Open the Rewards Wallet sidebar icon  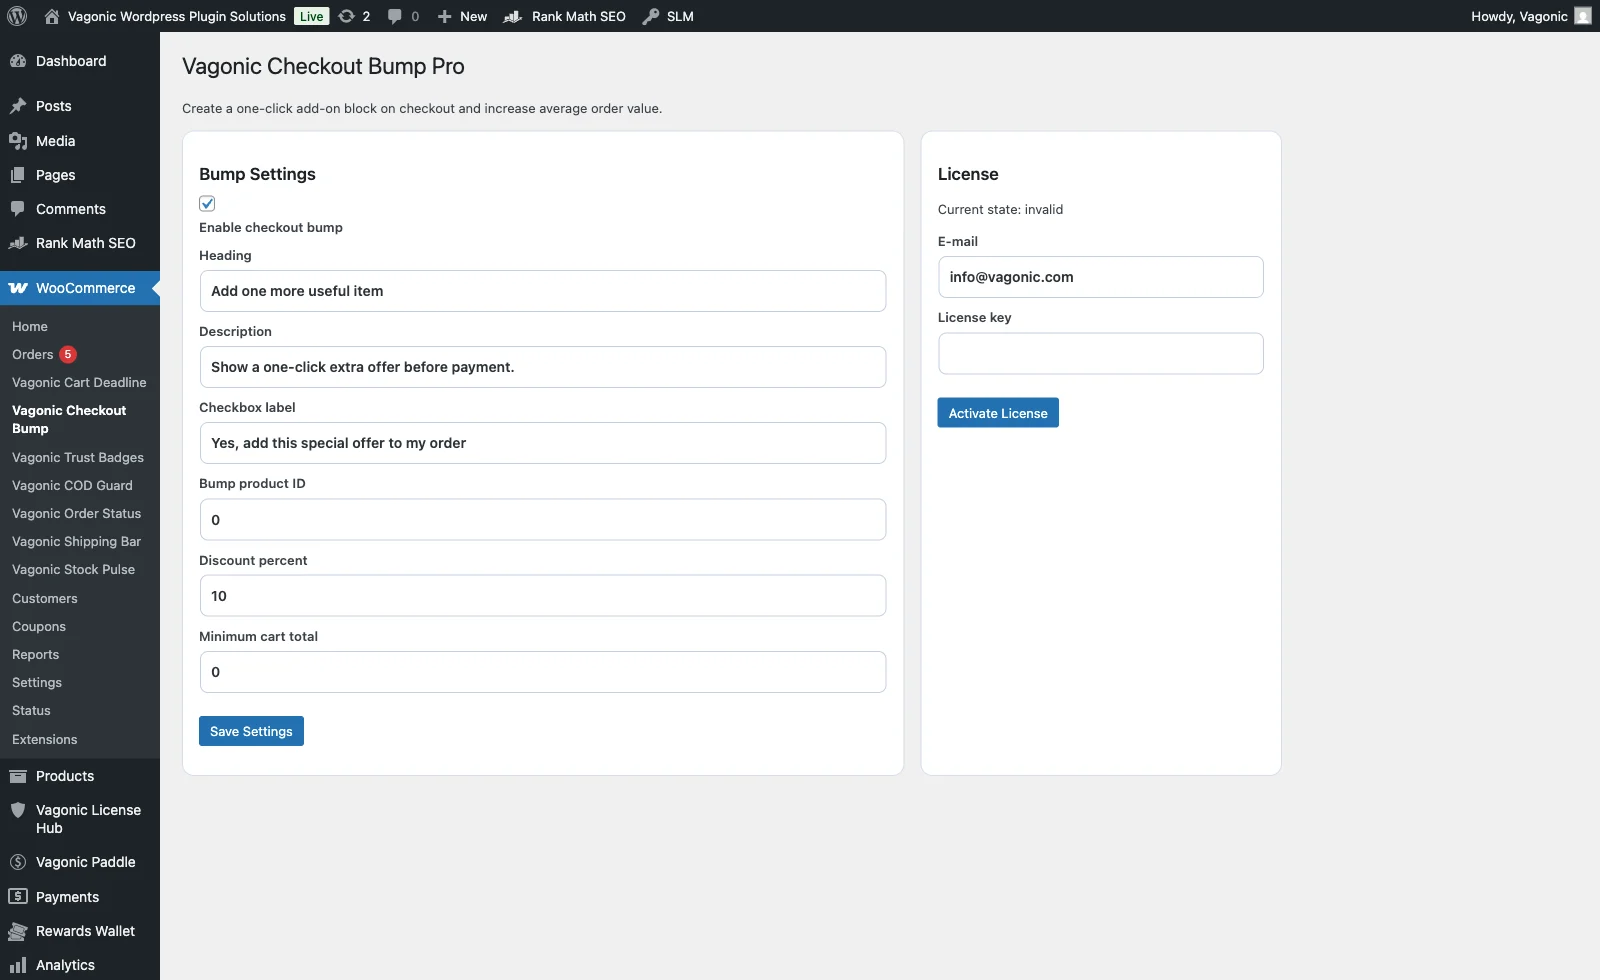point(18,931)
